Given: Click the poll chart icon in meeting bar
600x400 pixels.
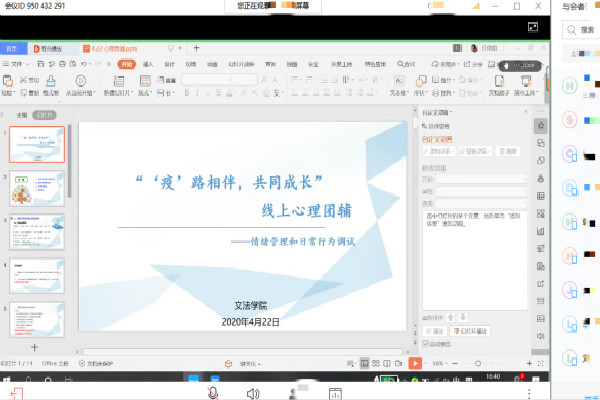Looking at the screenshot, I should (x=333, y=392).
